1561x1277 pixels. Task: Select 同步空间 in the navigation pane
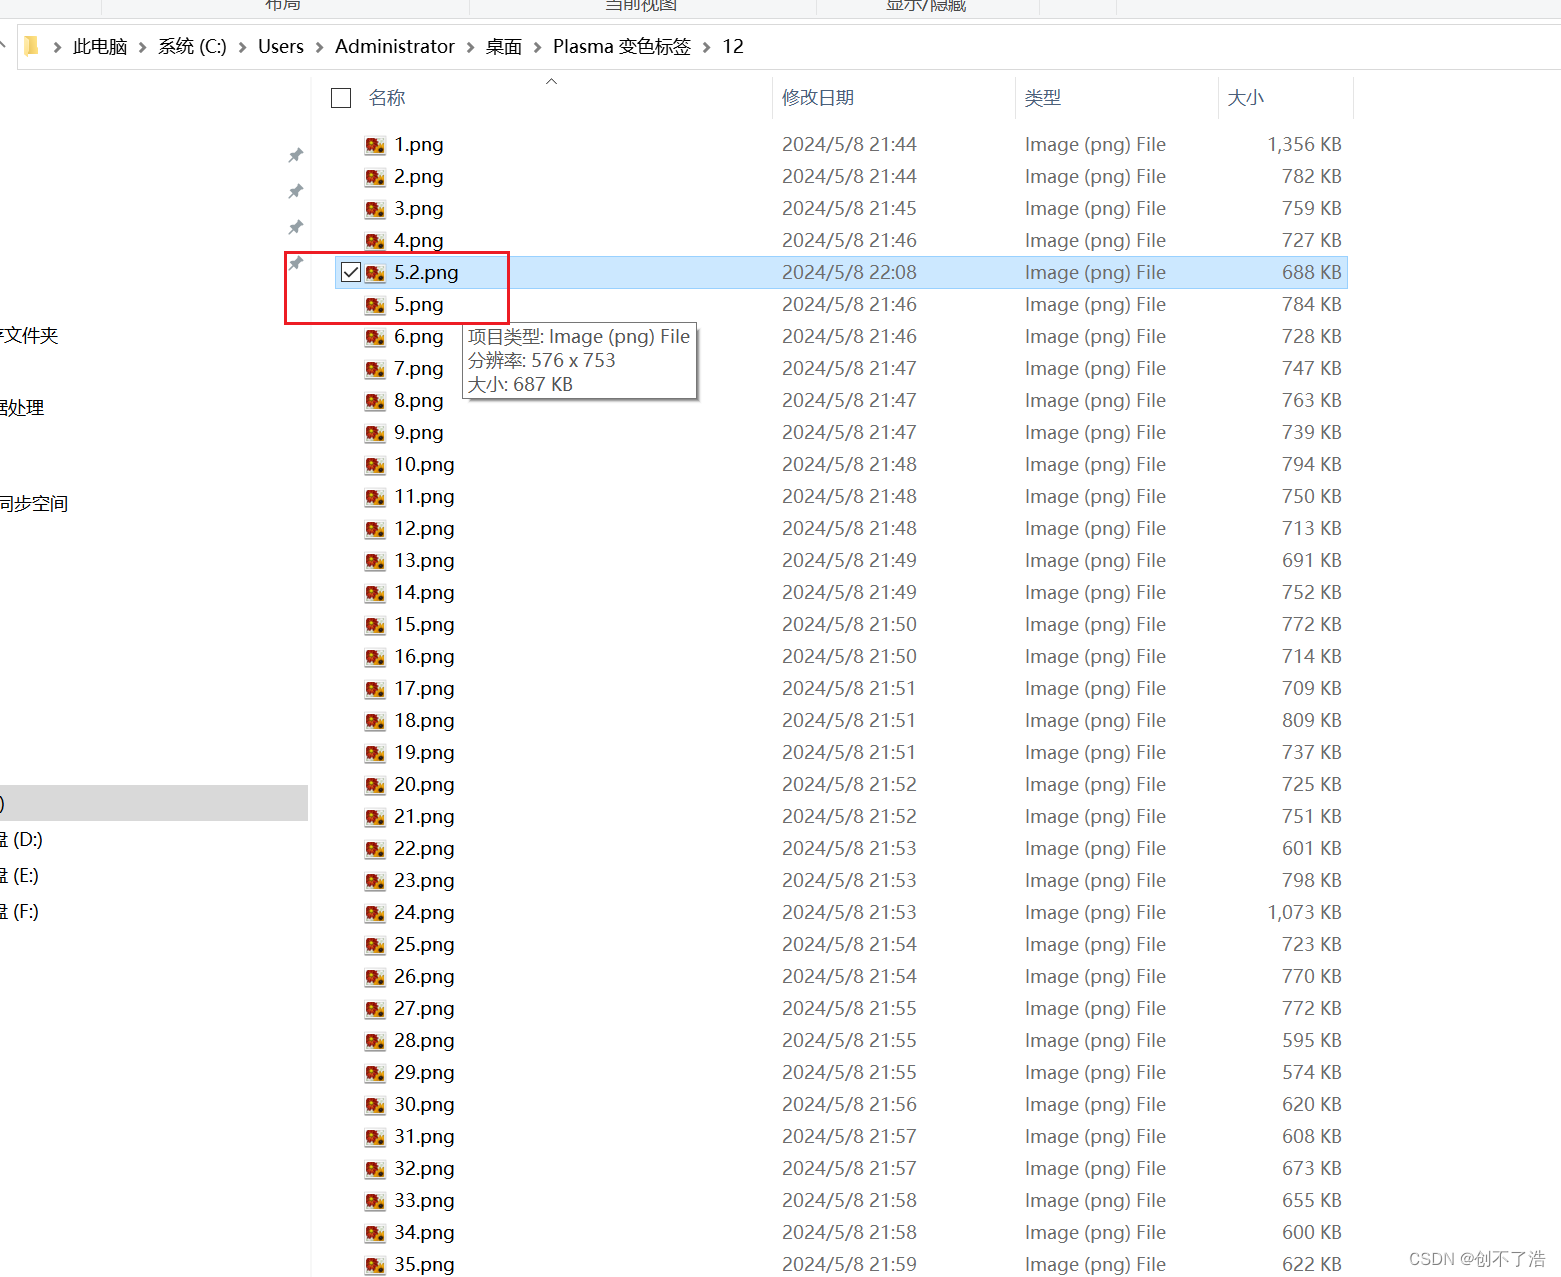[34, 503]
